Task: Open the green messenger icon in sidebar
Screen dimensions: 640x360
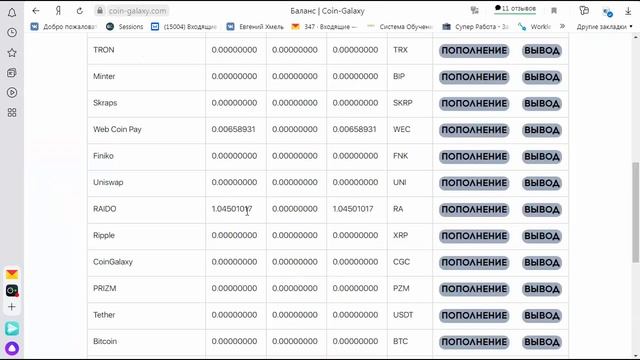Action: 12,329
